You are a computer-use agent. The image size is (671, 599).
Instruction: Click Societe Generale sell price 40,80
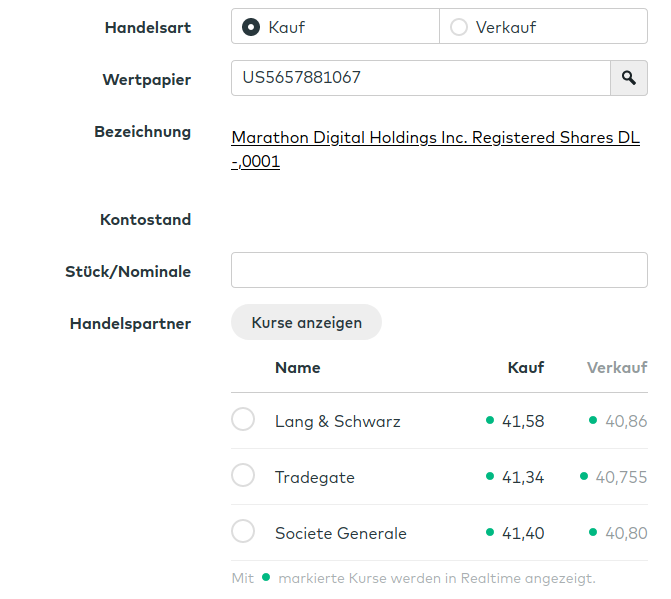(x=626, y=534)
